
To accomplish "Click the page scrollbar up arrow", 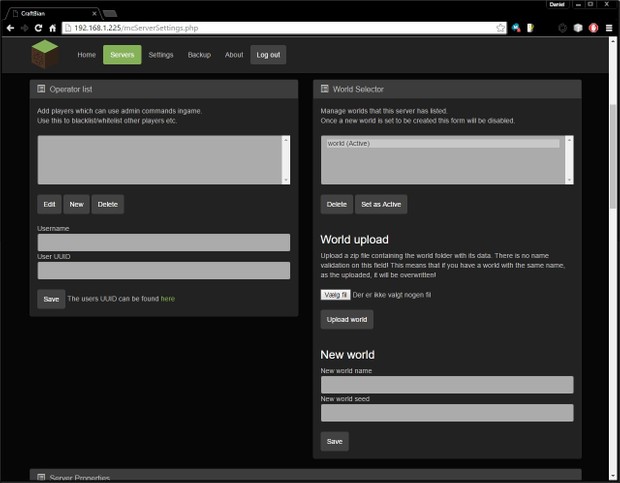I will (612, 41).
